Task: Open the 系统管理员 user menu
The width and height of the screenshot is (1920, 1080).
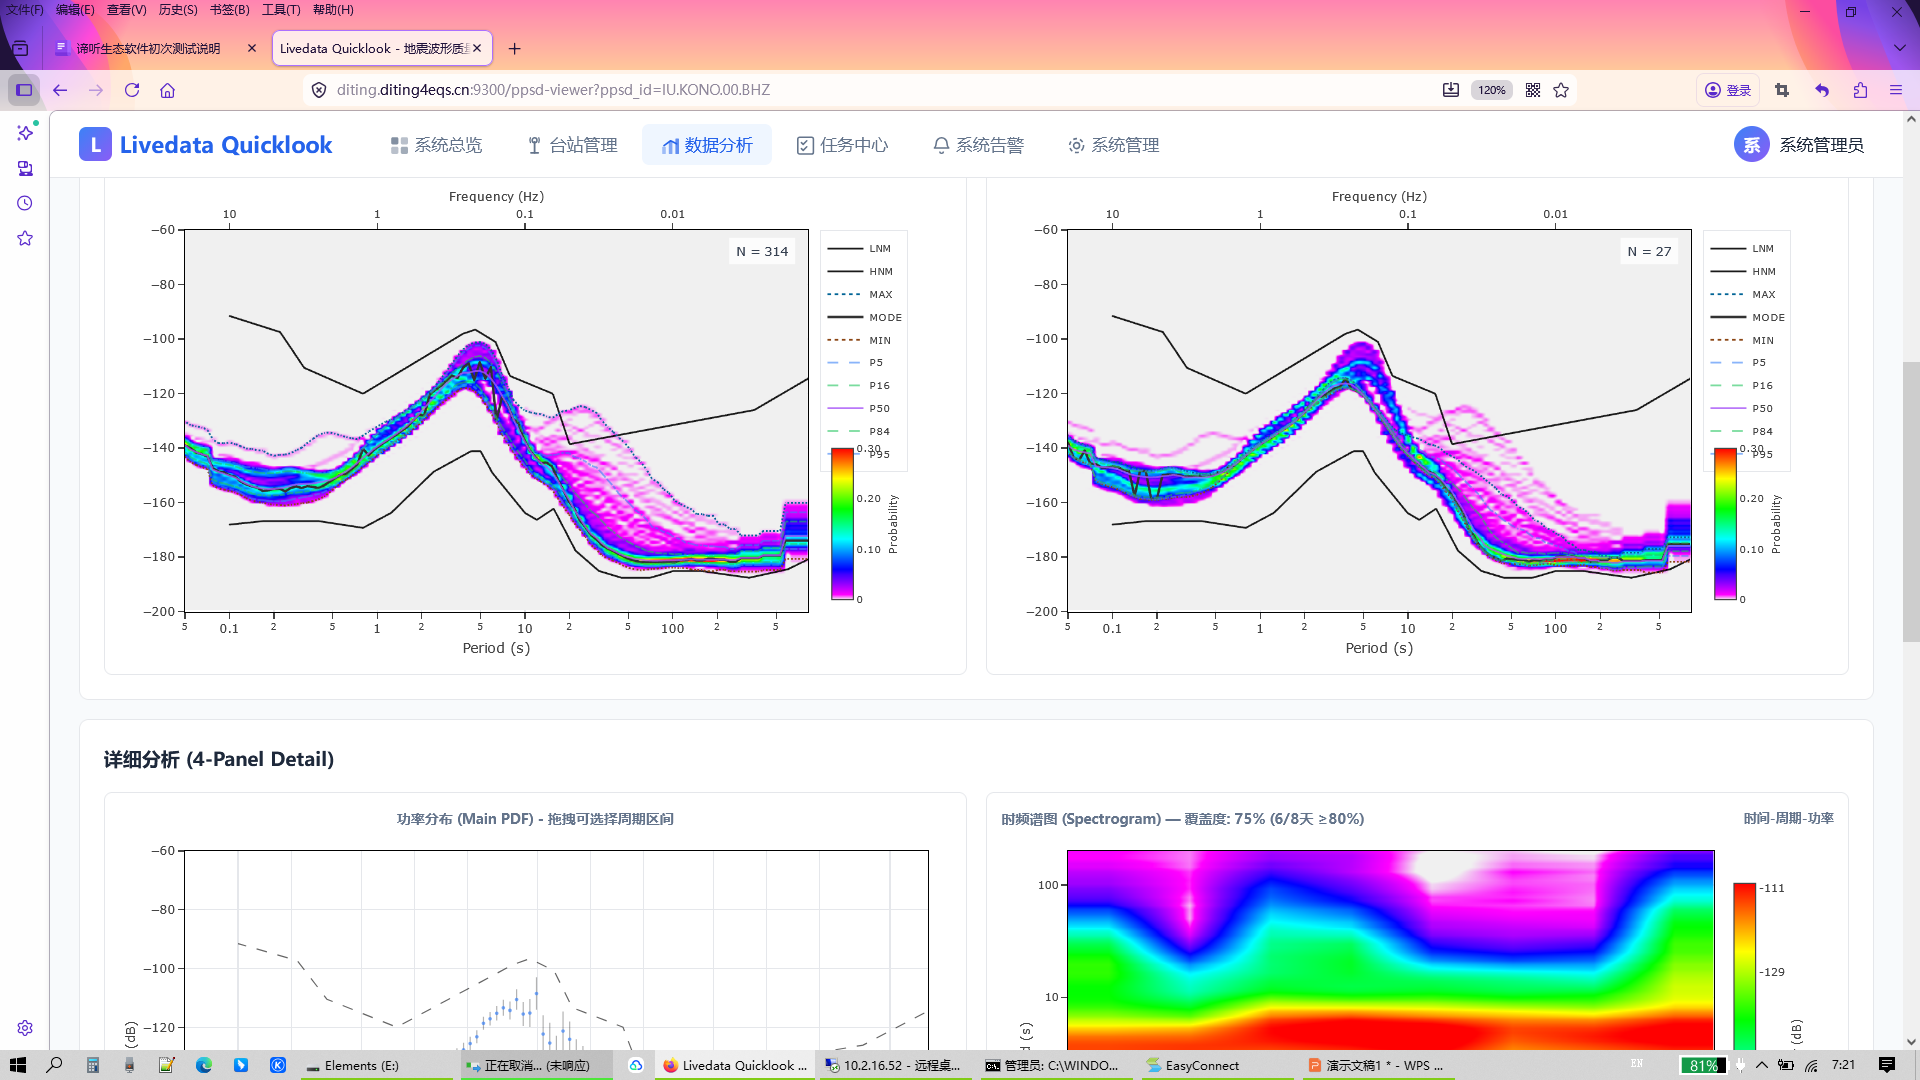Action: [1799, 145]
